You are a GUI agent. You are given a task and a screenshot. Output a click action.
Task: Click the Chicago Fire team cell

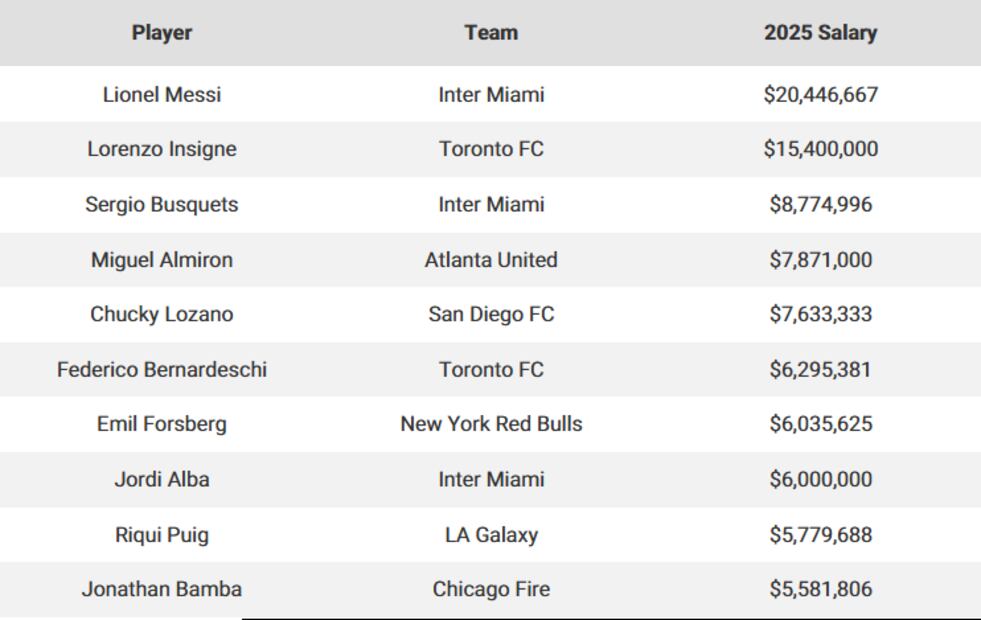click(491, 589)
